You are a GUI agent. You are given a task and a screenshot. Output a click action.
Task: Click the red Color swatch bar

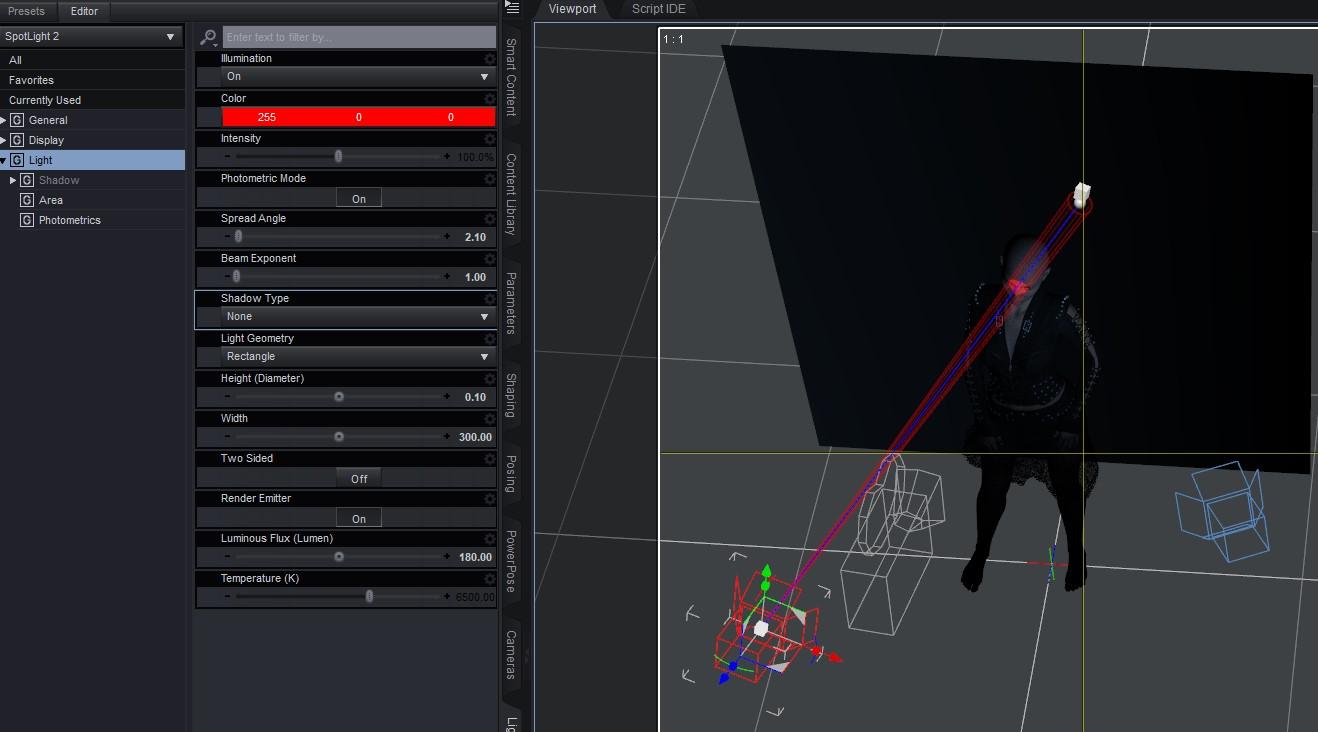tap(358, 117)
